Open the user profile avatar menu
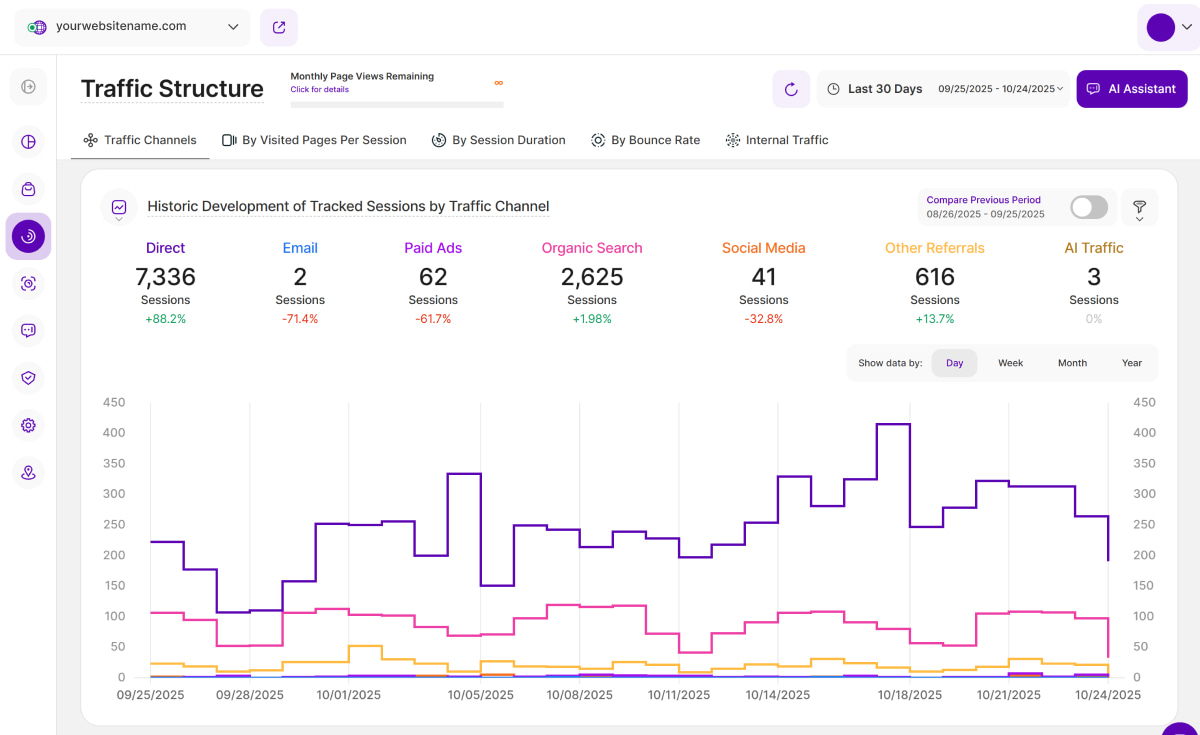Screen dimensions: 1200x735 tap(1168, 27)
